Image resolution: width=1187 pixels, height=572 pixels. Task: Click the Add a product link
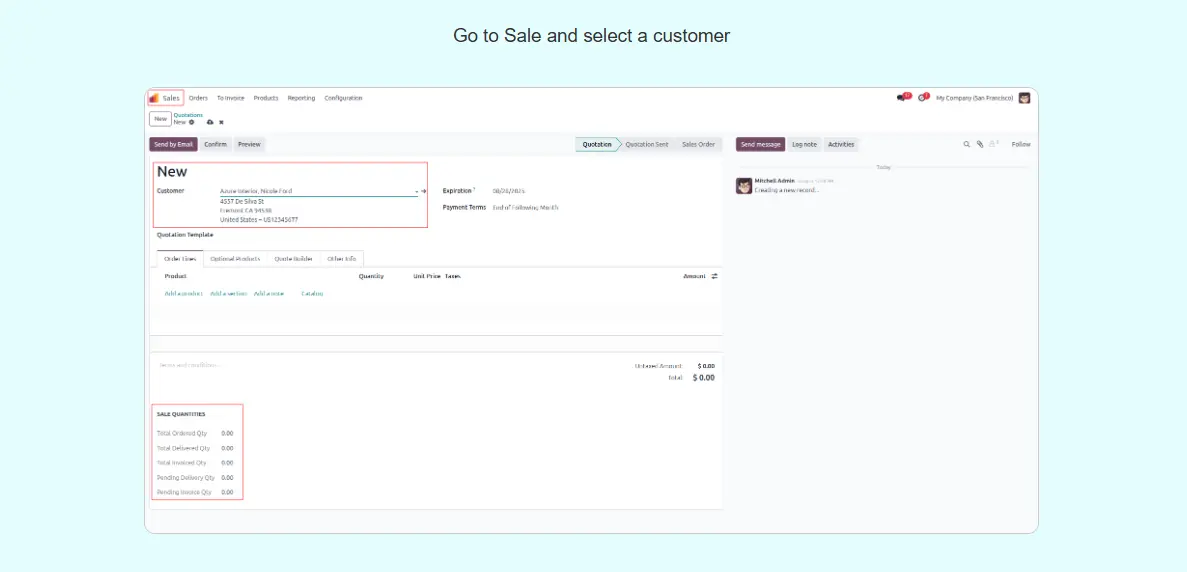183,294
